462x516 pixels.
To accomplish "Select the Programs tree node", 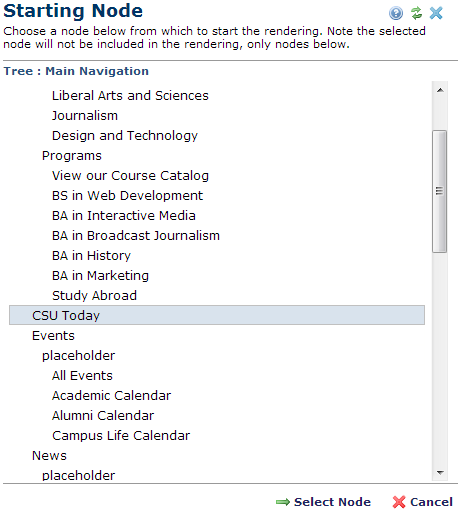I will click(x=72, y=156).
